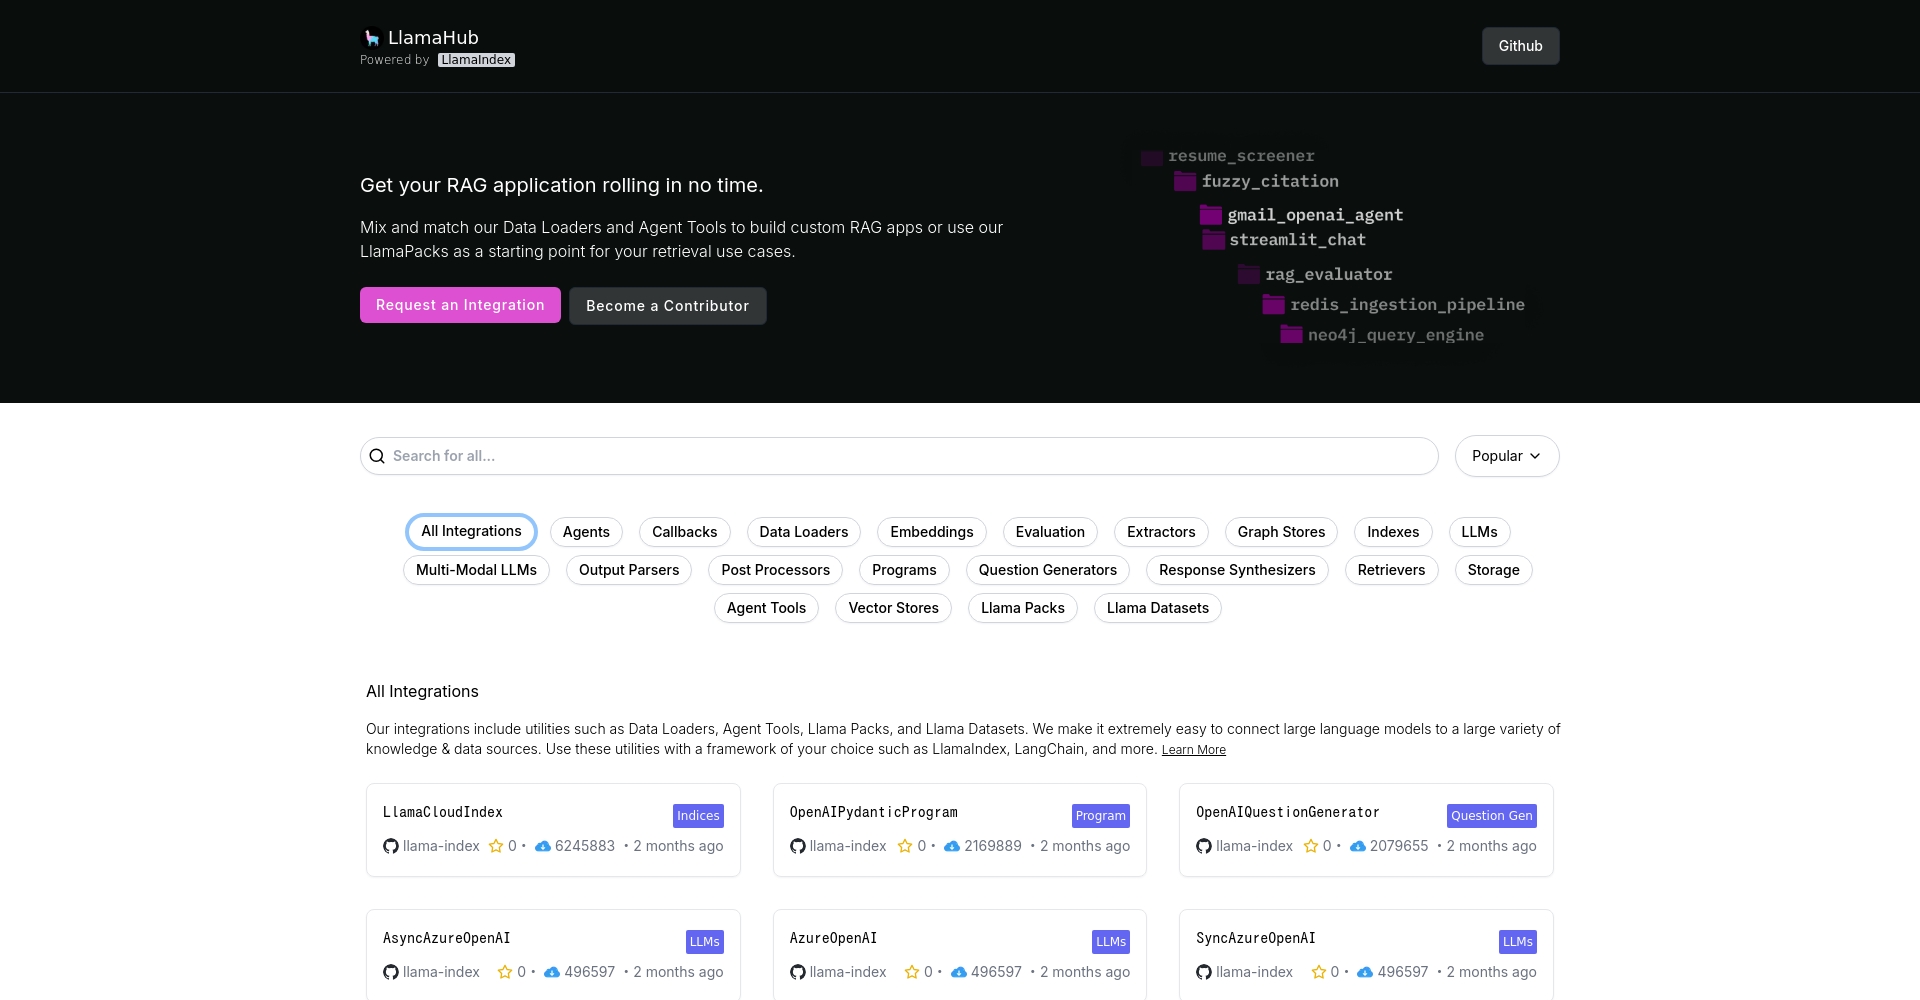Open the LlamaIndex powered-by link
Screen dimensions: 1920x1000
(476, 60)
